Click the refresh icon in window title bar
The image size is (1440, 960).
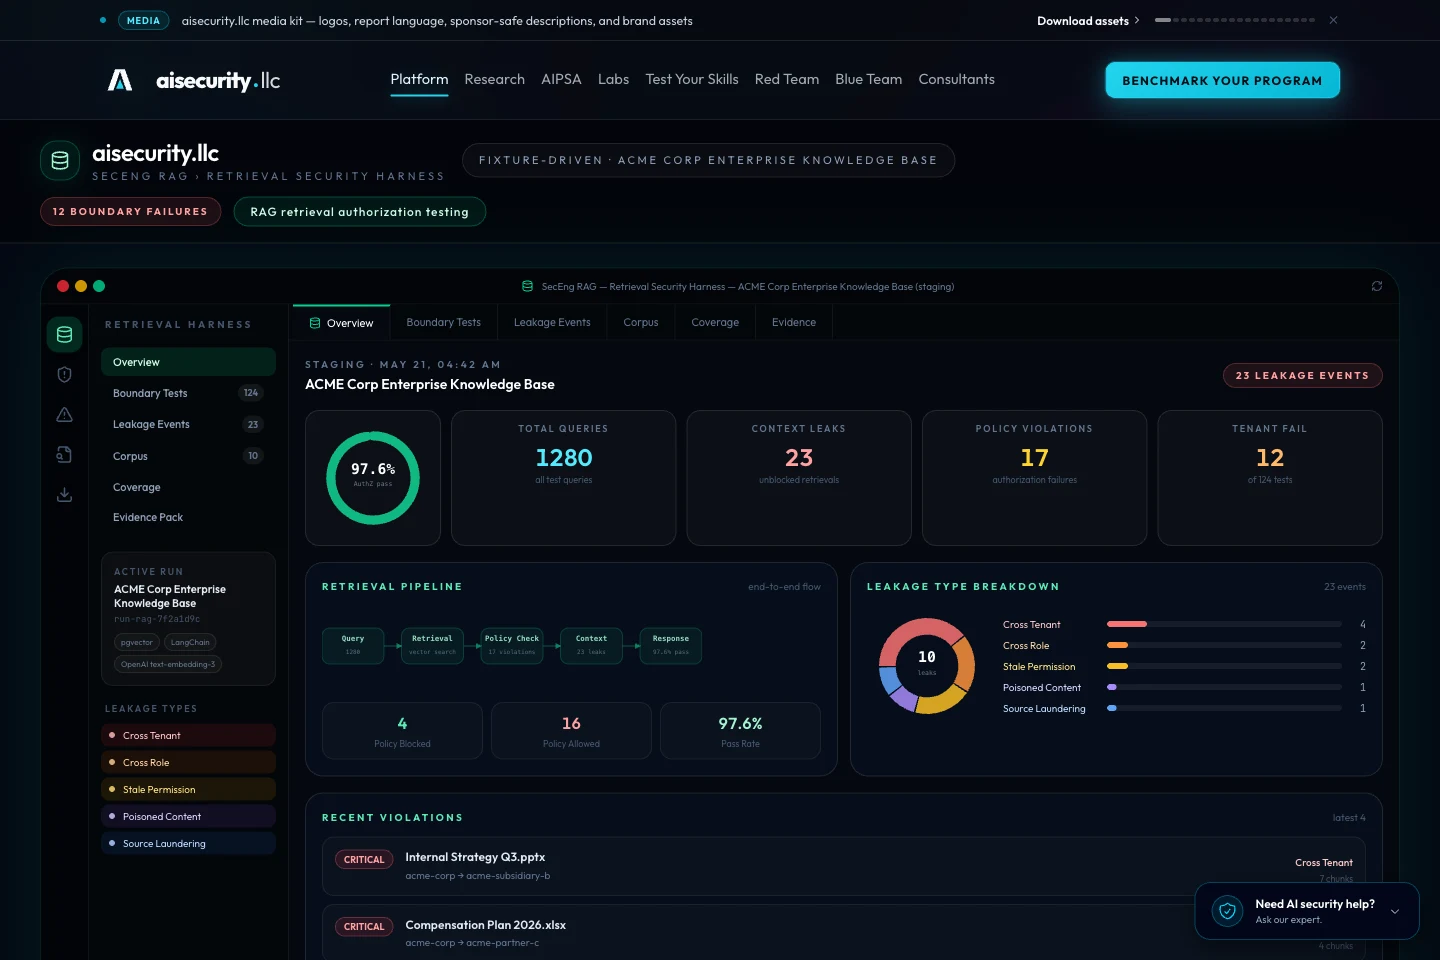click(x=1377, y=286)
